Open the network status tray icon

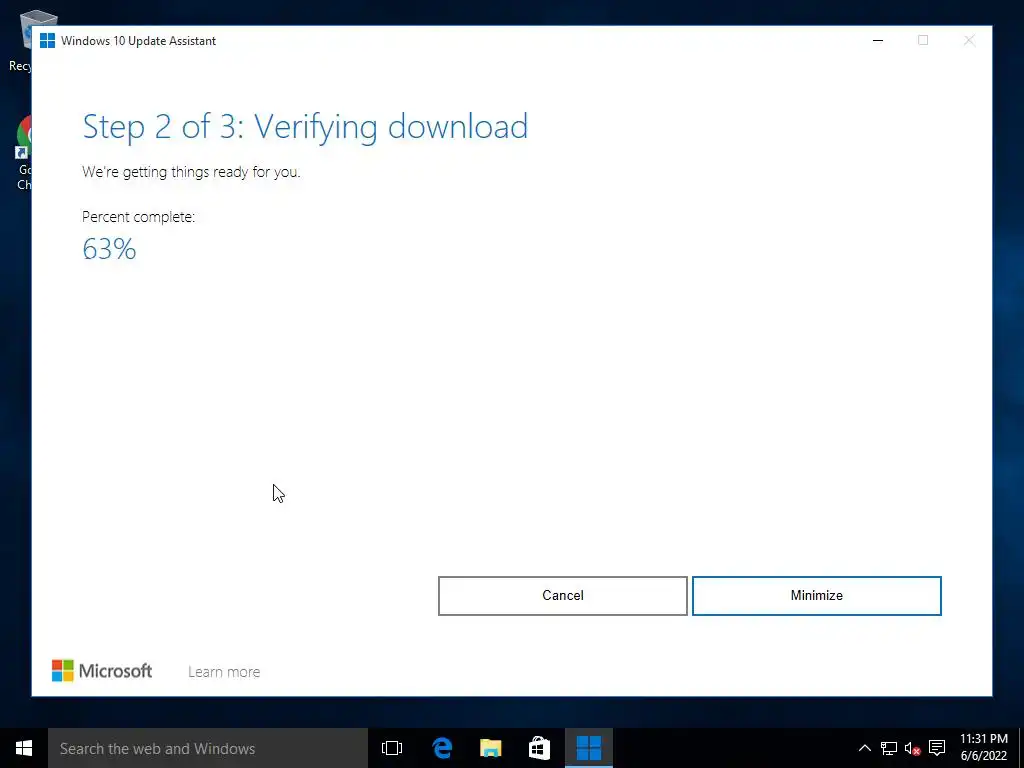click(x=888, y=748)
